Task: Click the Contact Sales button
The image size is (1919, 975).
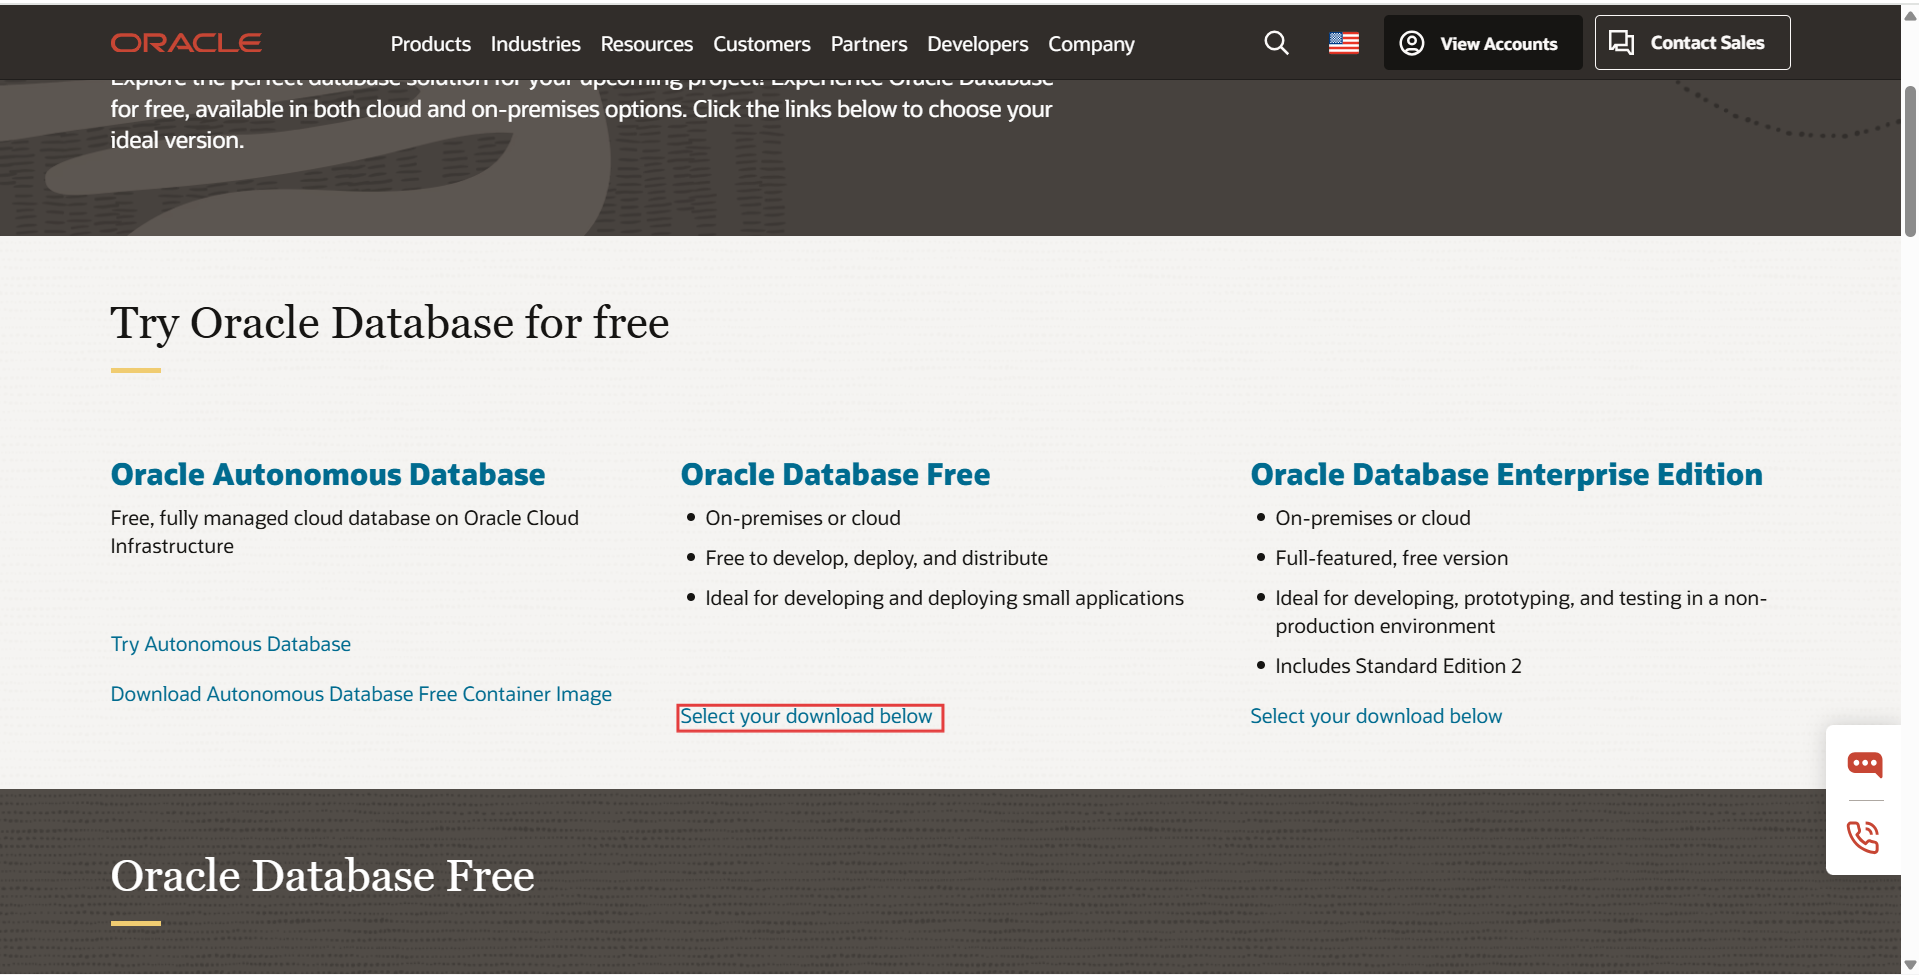Action: coord(1692,43)
